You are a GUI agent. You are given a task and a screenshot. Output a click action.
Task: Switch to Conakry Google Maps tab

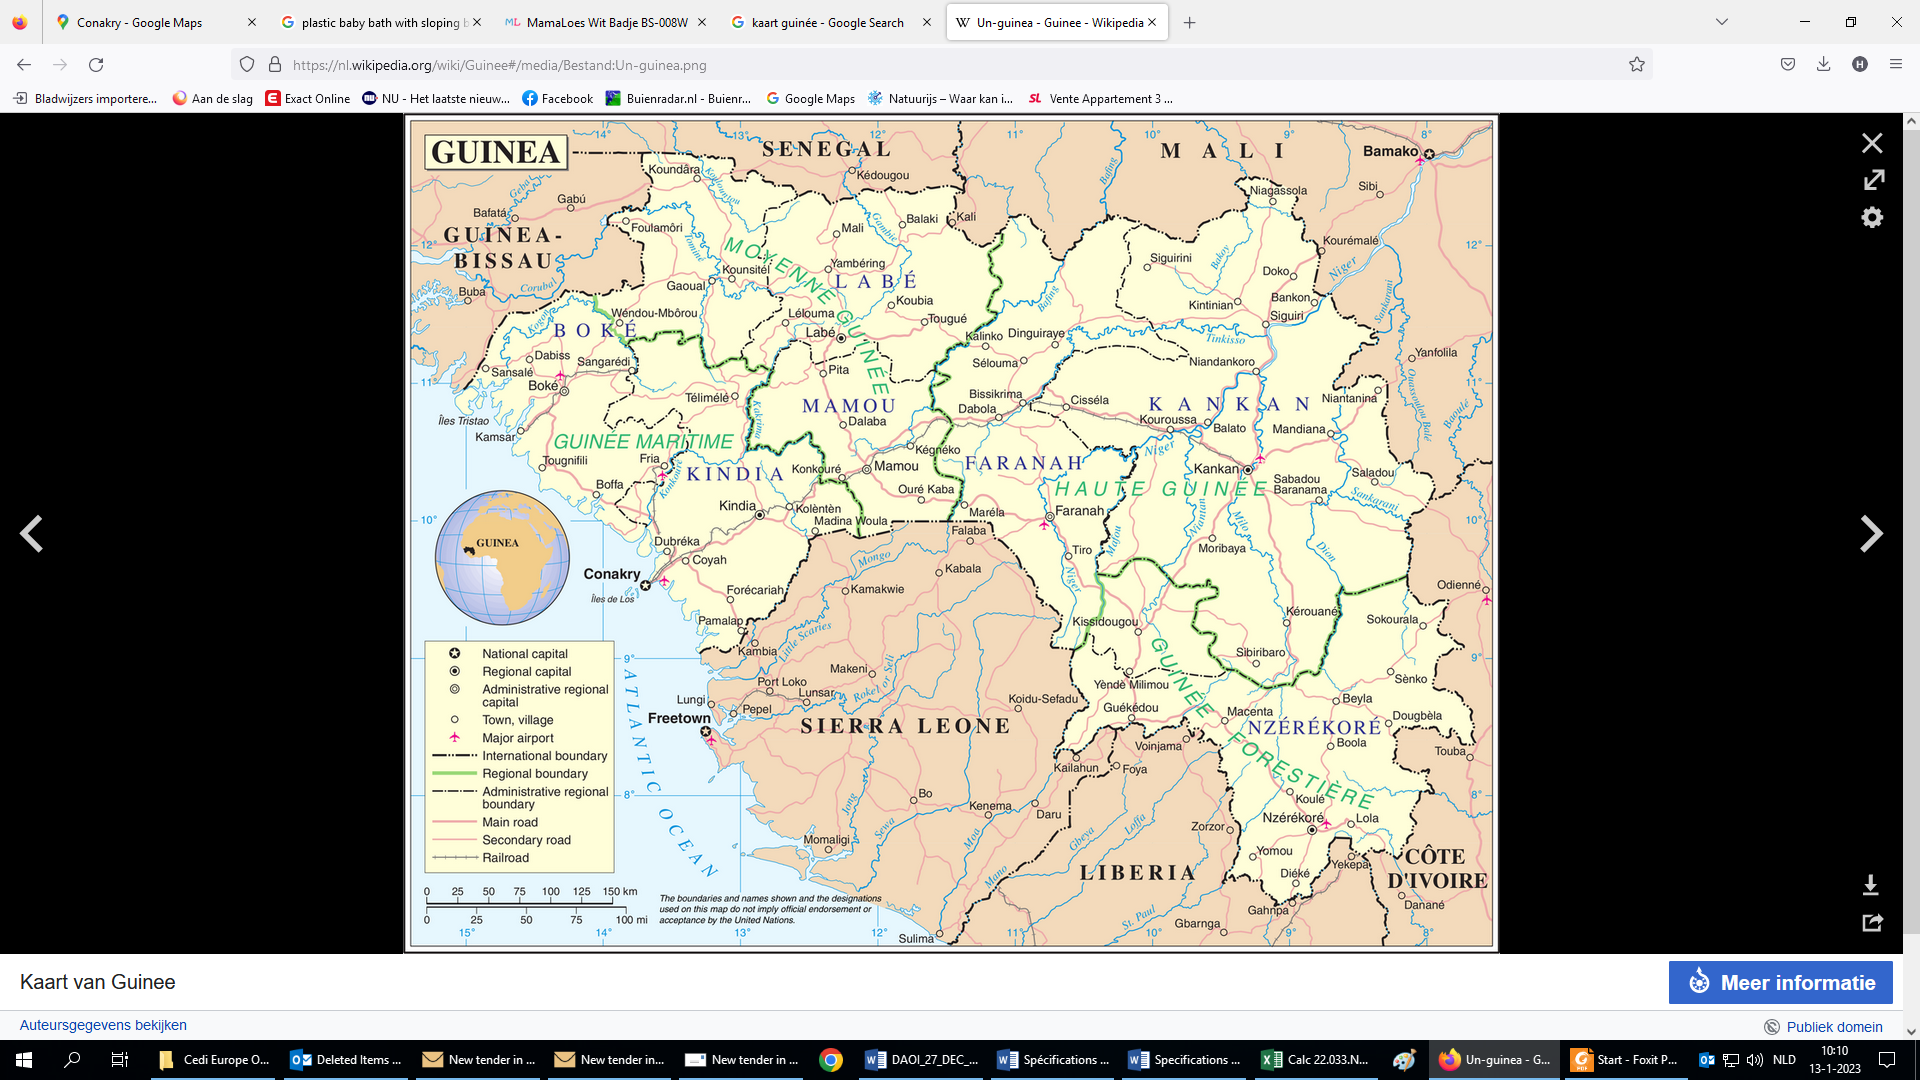pyautogui.click(x=139, y=22)
